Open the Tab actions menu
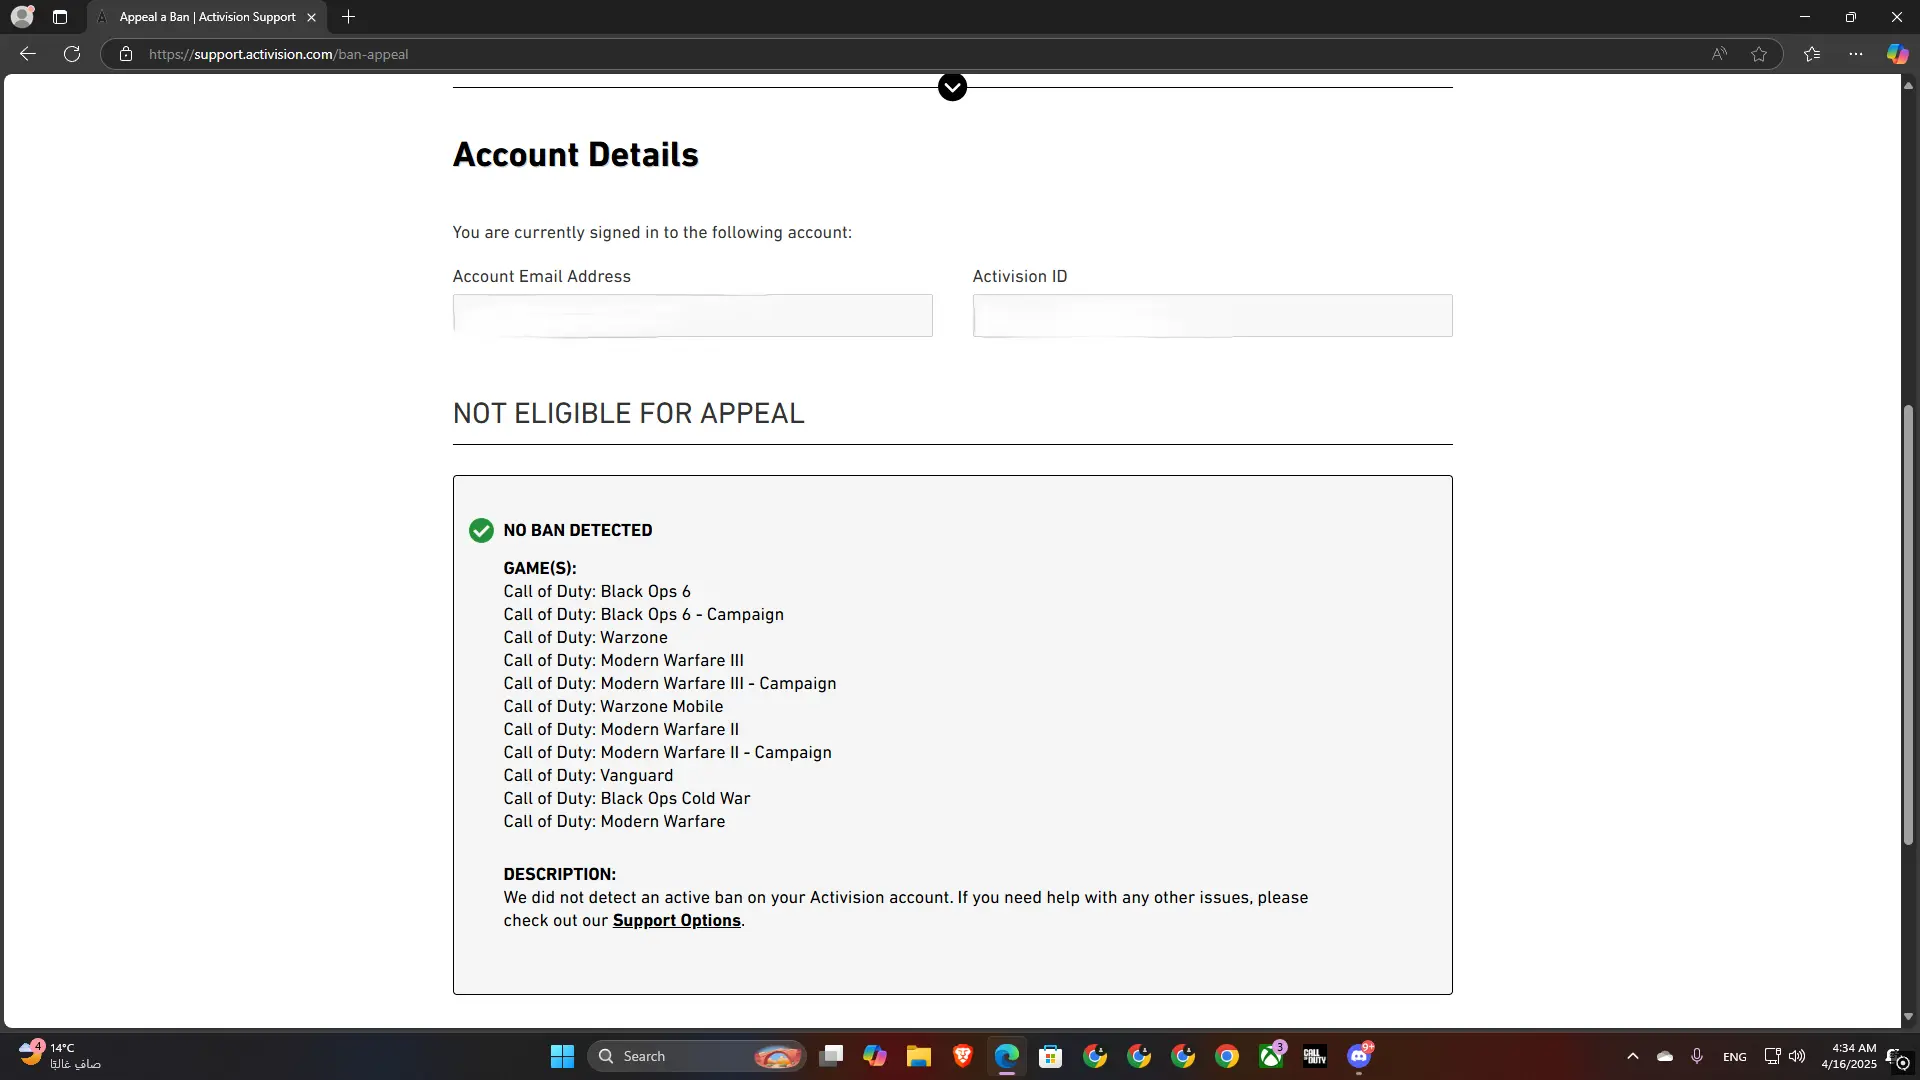 [x=60, y=17]
